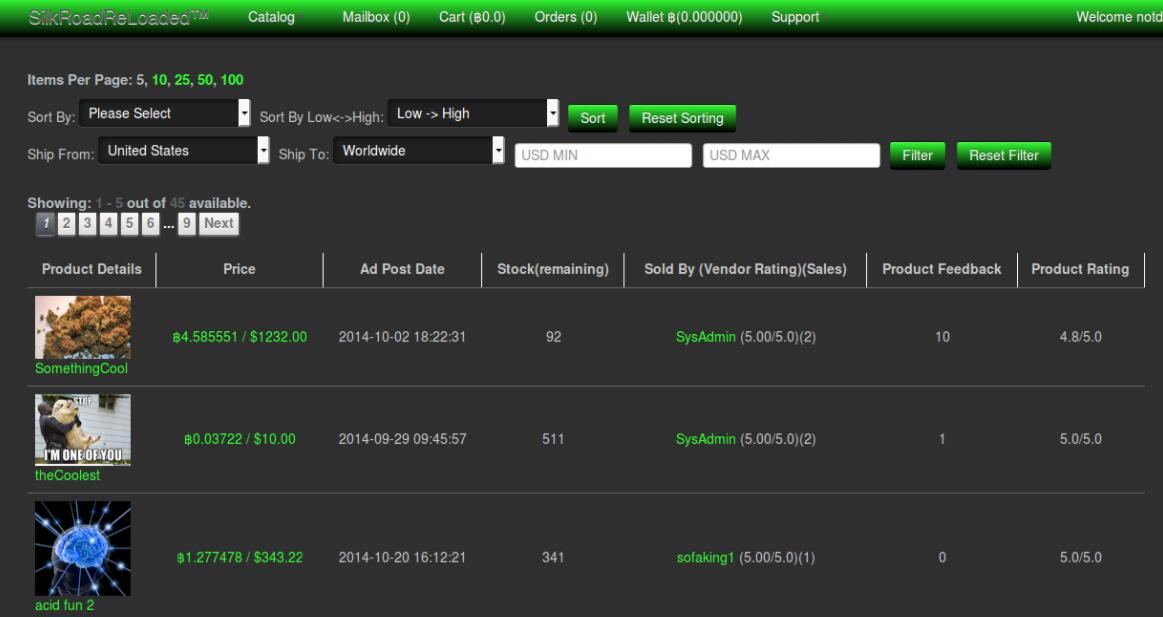Click the Price column header
This screenshot has height=617, width=1163.
point(240,269)
